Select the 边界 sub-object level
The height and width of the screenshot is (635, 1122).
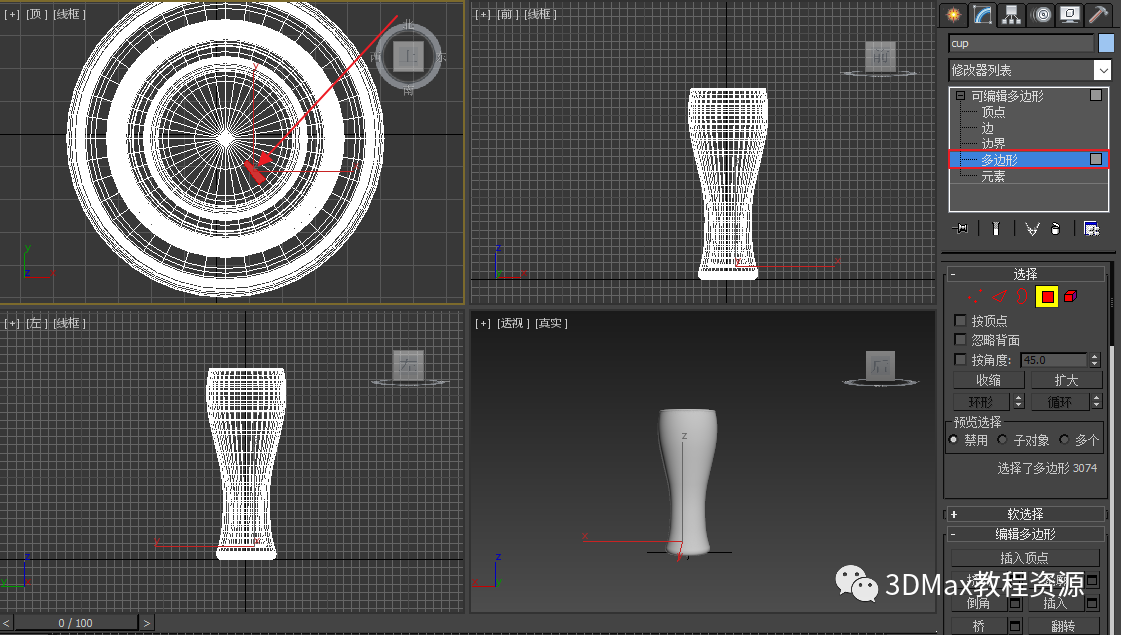pyautogui.click(x=993, y=143)
